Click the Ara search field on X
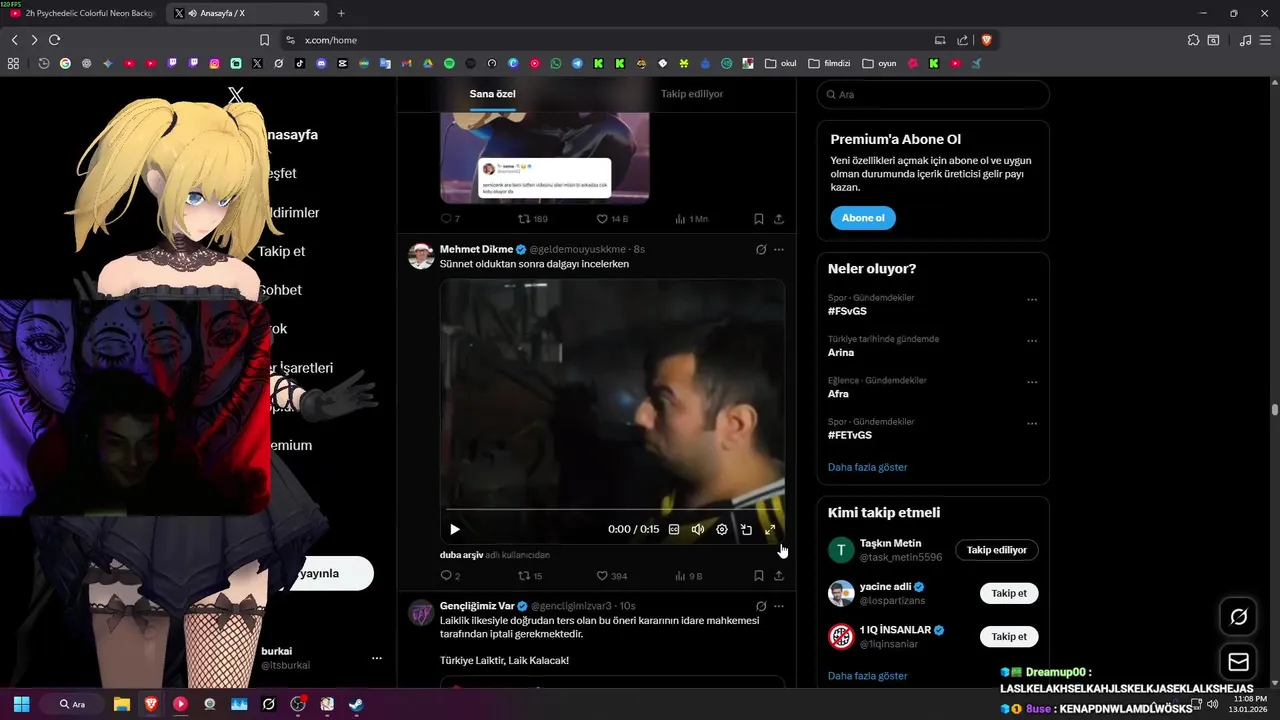Viewport: 1280px width, 720px height. [933, 94]
